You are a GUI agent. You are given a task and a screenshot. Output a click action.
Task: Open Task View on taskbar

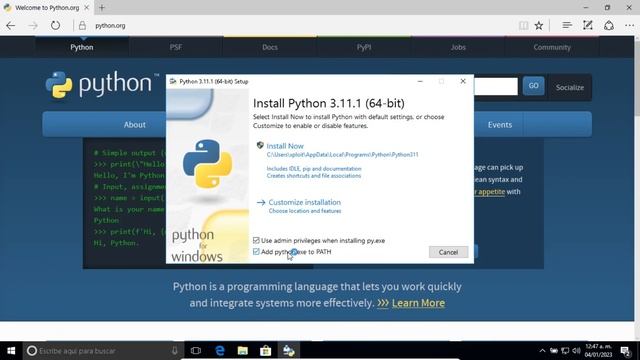pos(196,351)
